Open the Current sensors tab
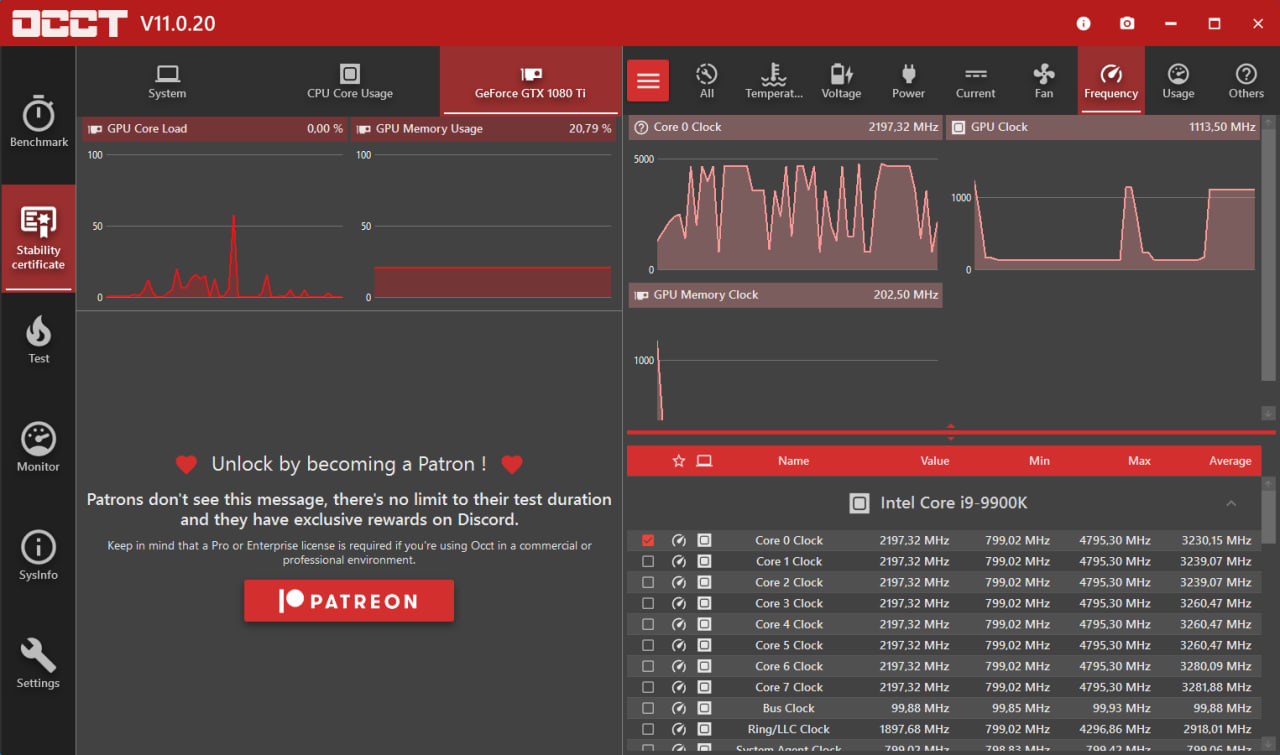Image resolution: width=1280 pixels, height=755 pixels. pyautogui.click(x=976, y=81)
